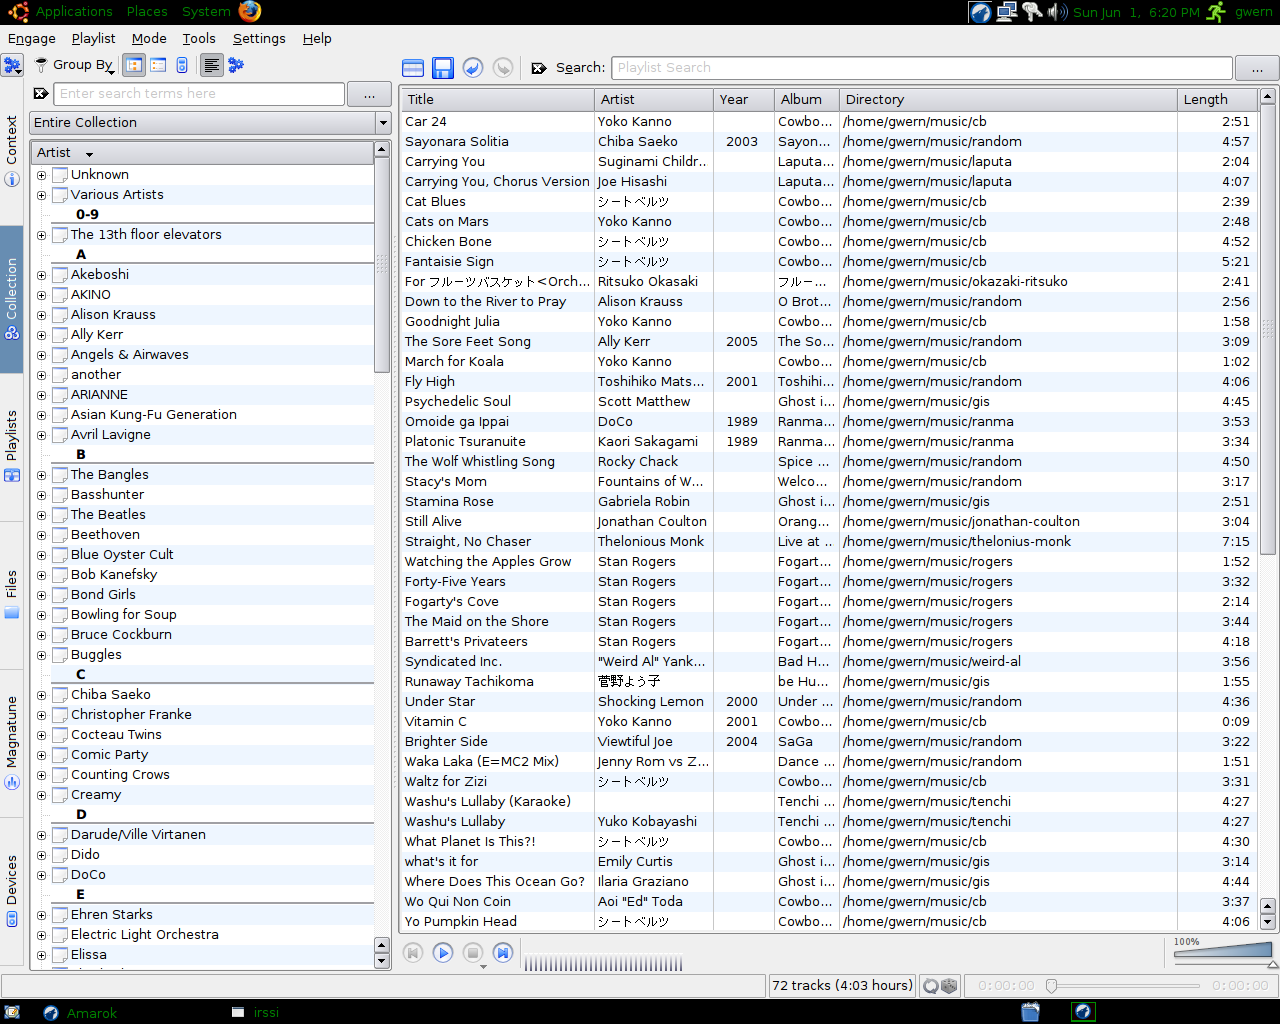Switch to the Devices sidebar tab

pos(12,891)
